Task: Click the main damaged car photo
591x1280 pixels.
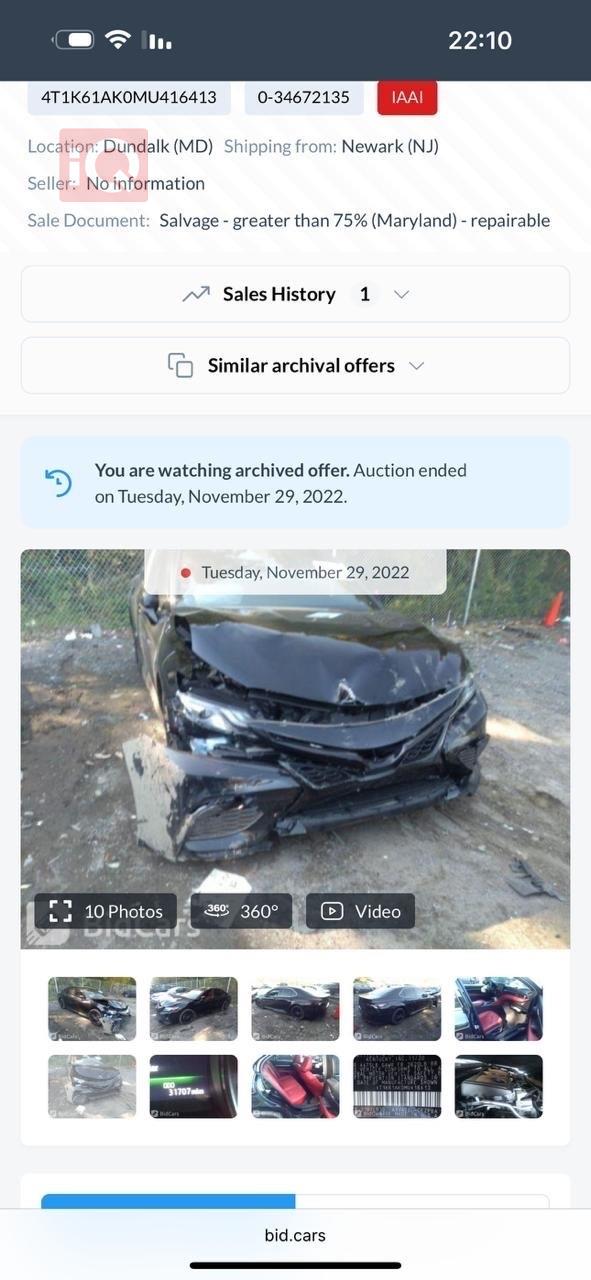Action: point(295,748)
